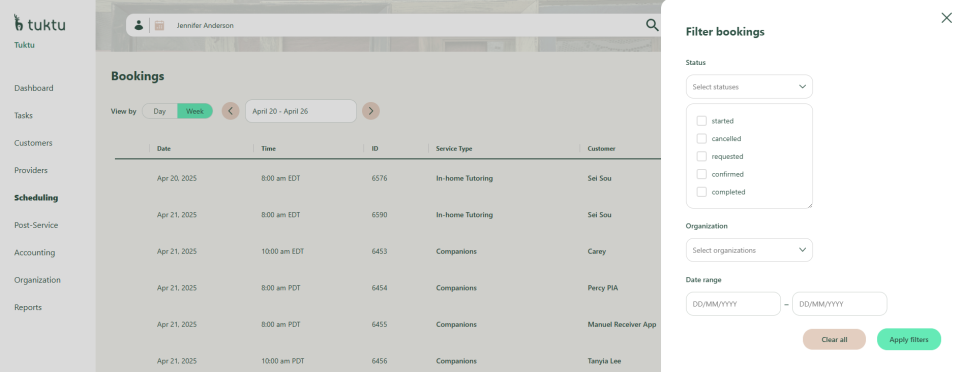Open Dashboard in the sidebar
Viewport: 960px width, 372px height.
[x=34, y=88]
